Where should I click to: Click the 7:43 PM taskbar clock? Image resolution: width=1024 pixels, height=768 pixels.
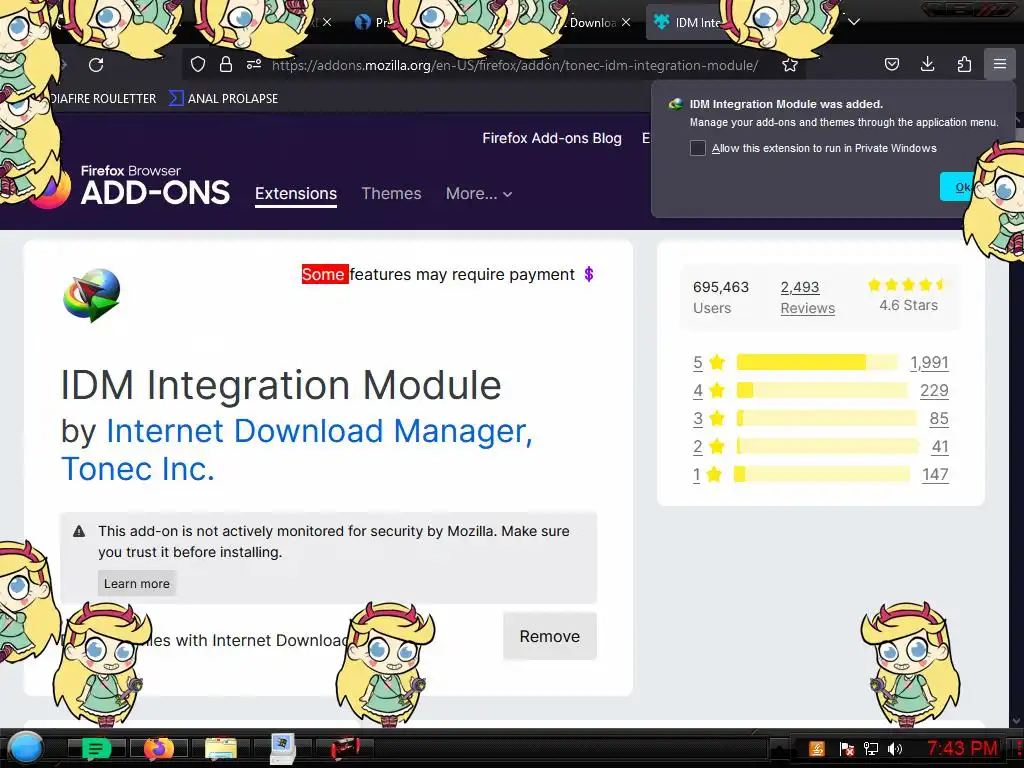coord(962,748)
